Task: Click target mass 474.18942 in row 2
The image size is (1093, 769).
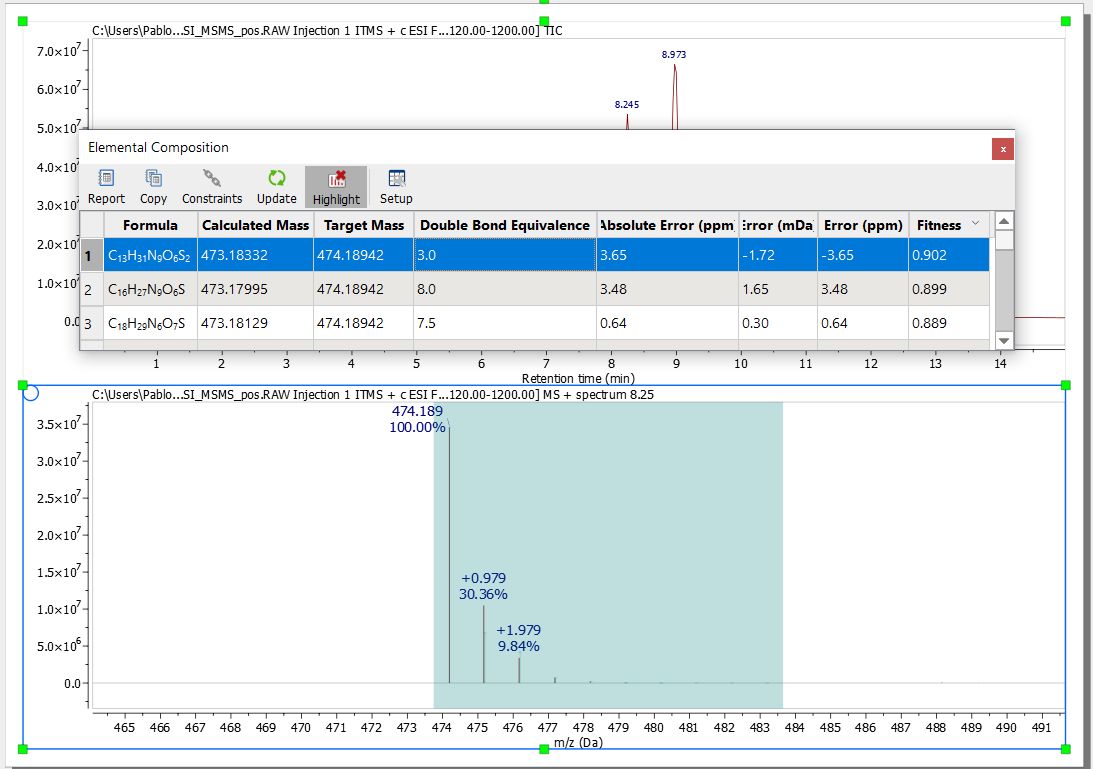Action: tap(350, 289)
